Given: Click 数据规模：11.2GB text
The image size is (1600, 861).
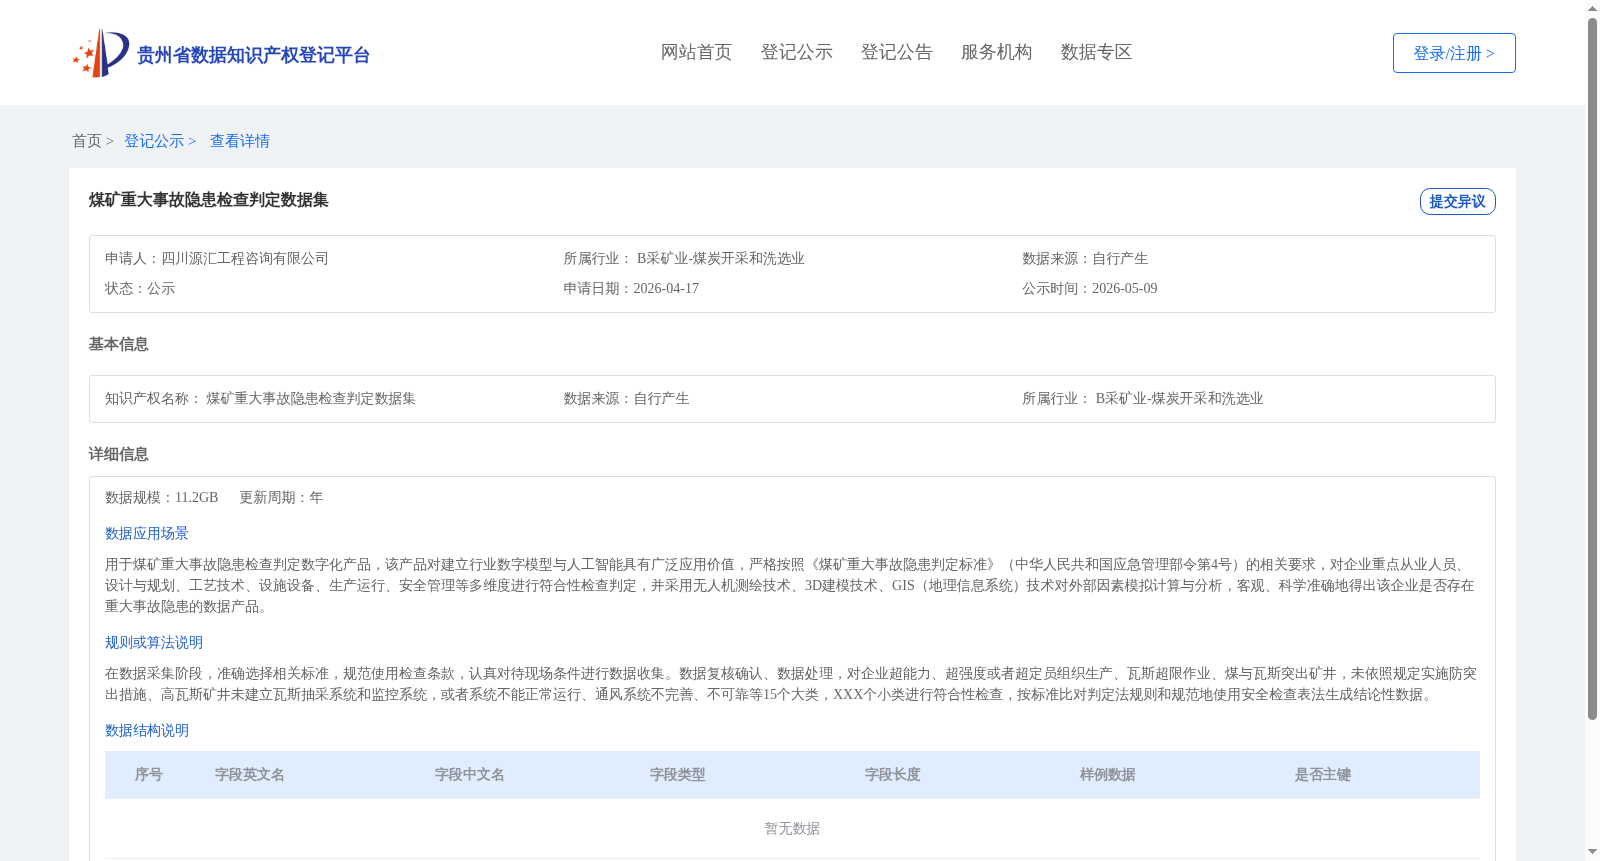Looking at the screenshot, I should pos(161,497).
